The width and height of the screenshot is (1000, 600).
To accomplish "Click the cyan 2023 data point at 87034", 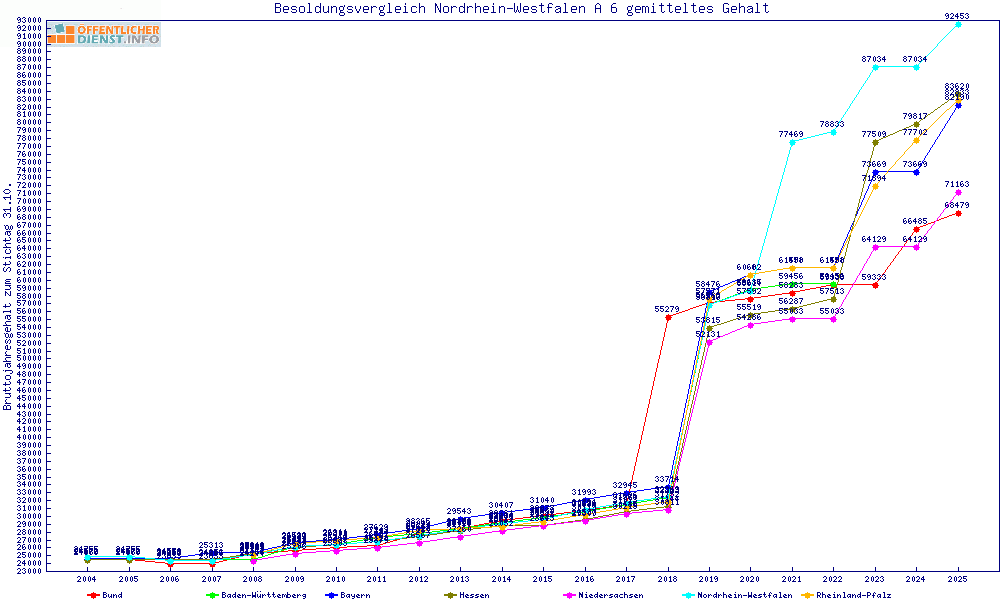I will [x=875, y=67].
